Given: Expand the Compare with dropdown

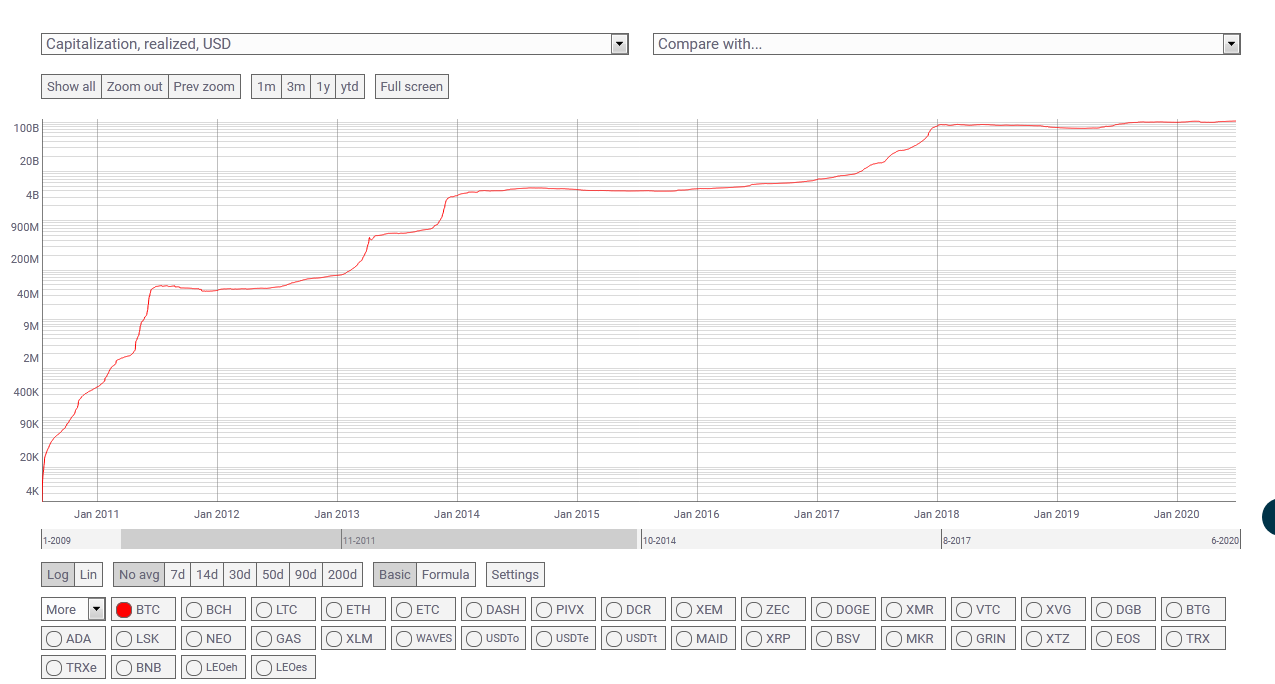Looking at the screenshot, I should point(947,44).
